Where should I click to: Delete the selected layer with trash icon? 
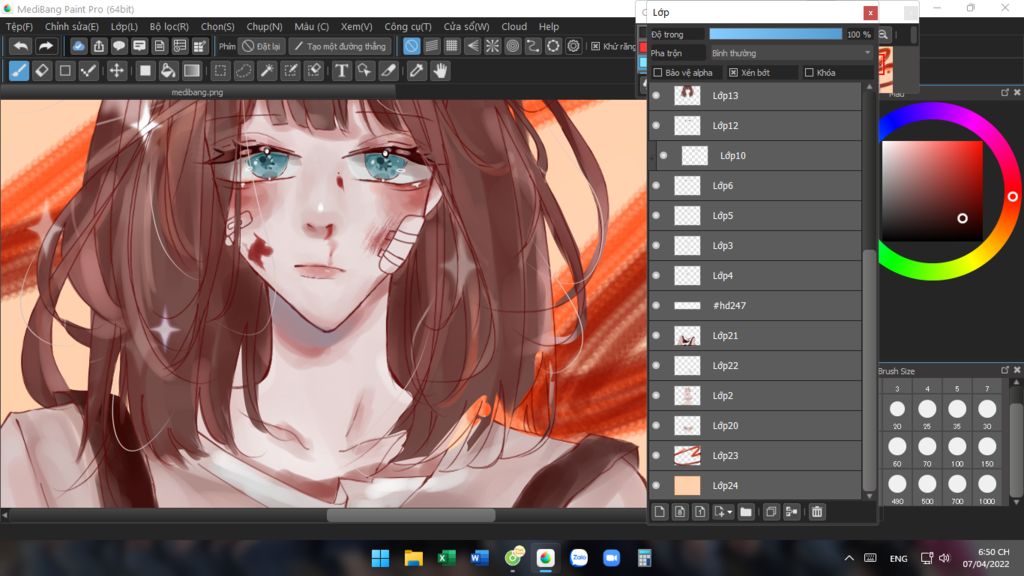[x=817, y=512]
